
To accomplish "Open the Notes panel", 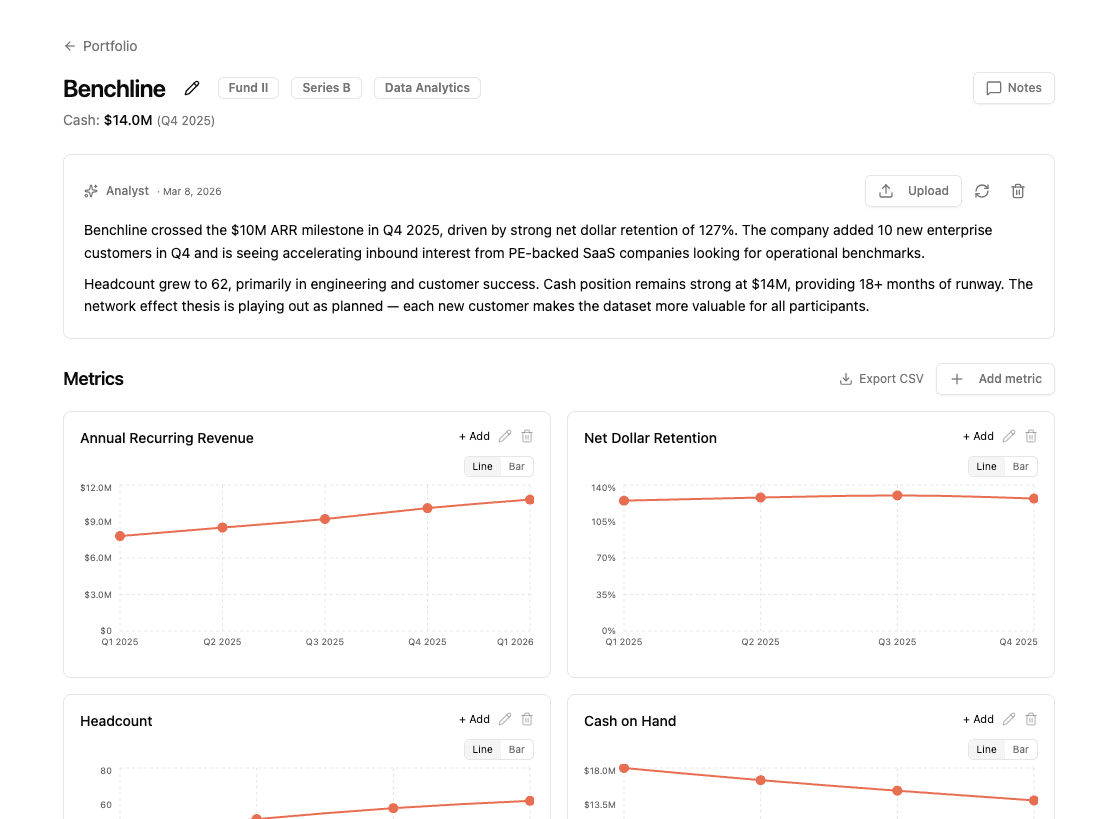I will coord(1013,88).
